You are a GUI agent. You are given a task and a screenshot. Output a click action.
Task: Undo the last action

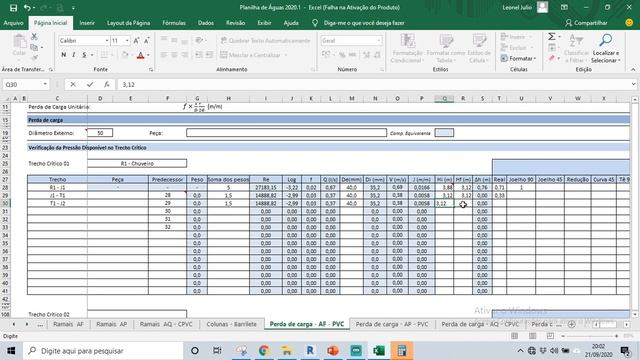click(27, 8)
